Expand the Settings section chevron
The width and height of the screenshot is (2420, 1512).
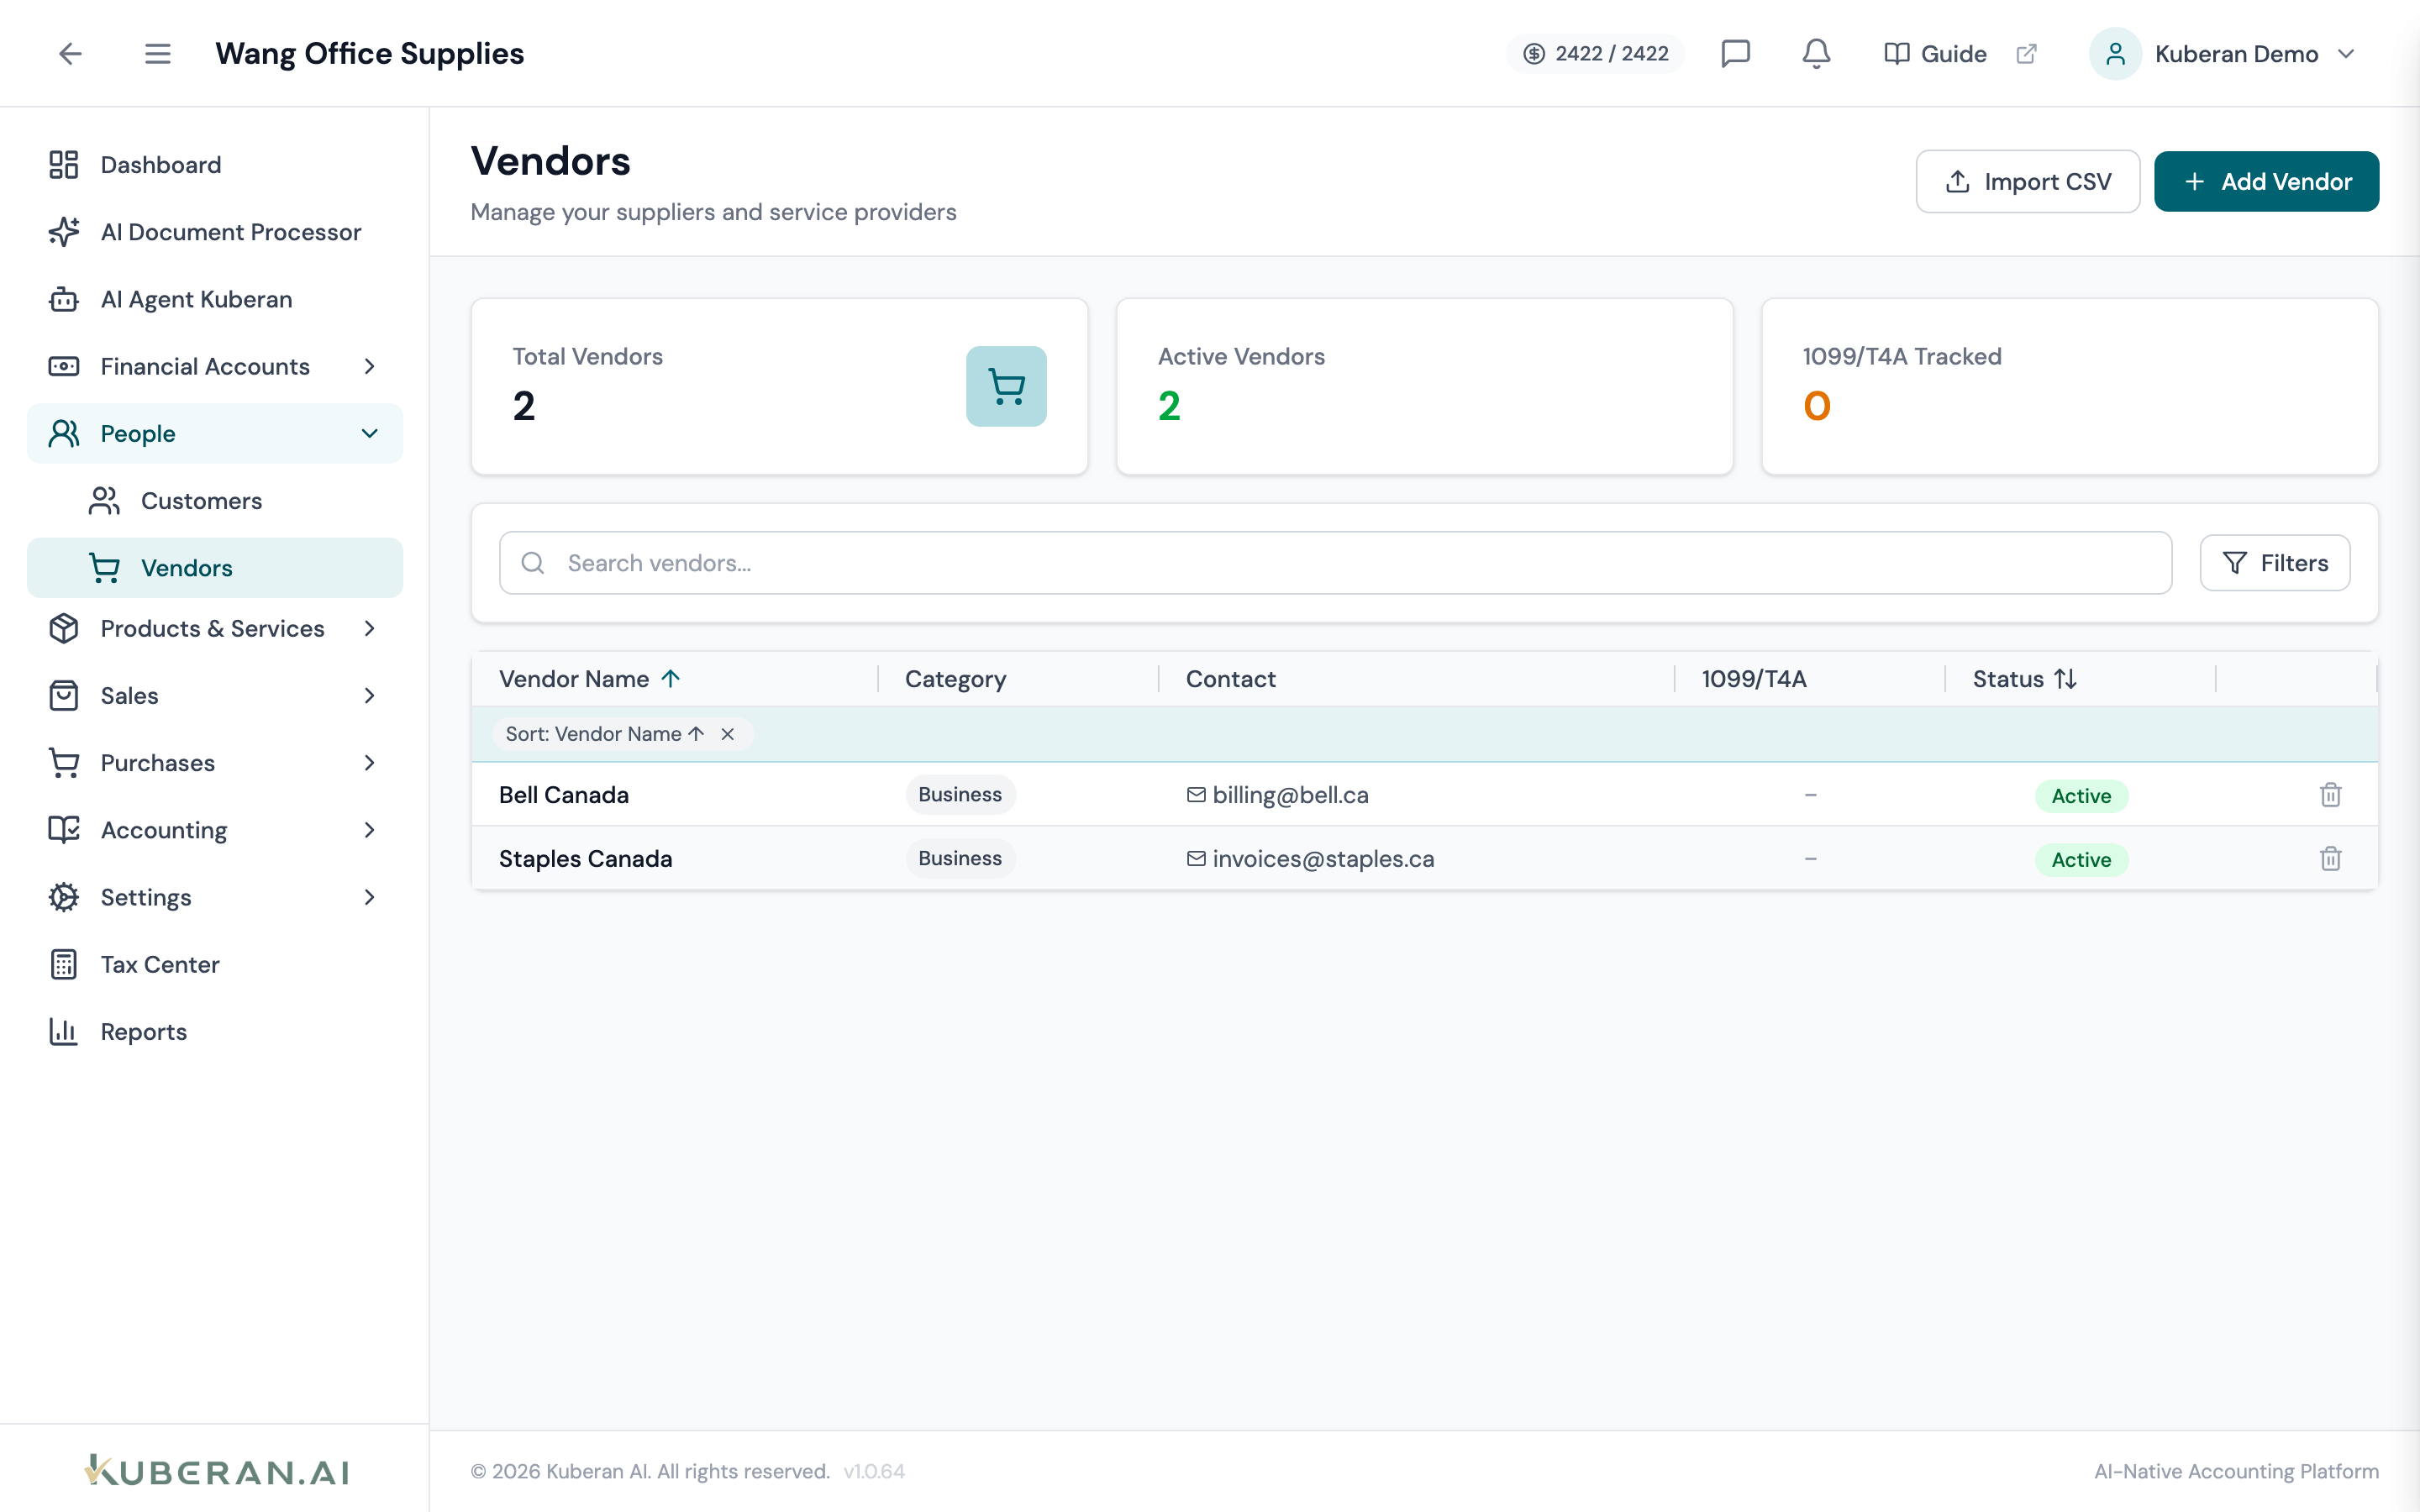tap(369, 897)
